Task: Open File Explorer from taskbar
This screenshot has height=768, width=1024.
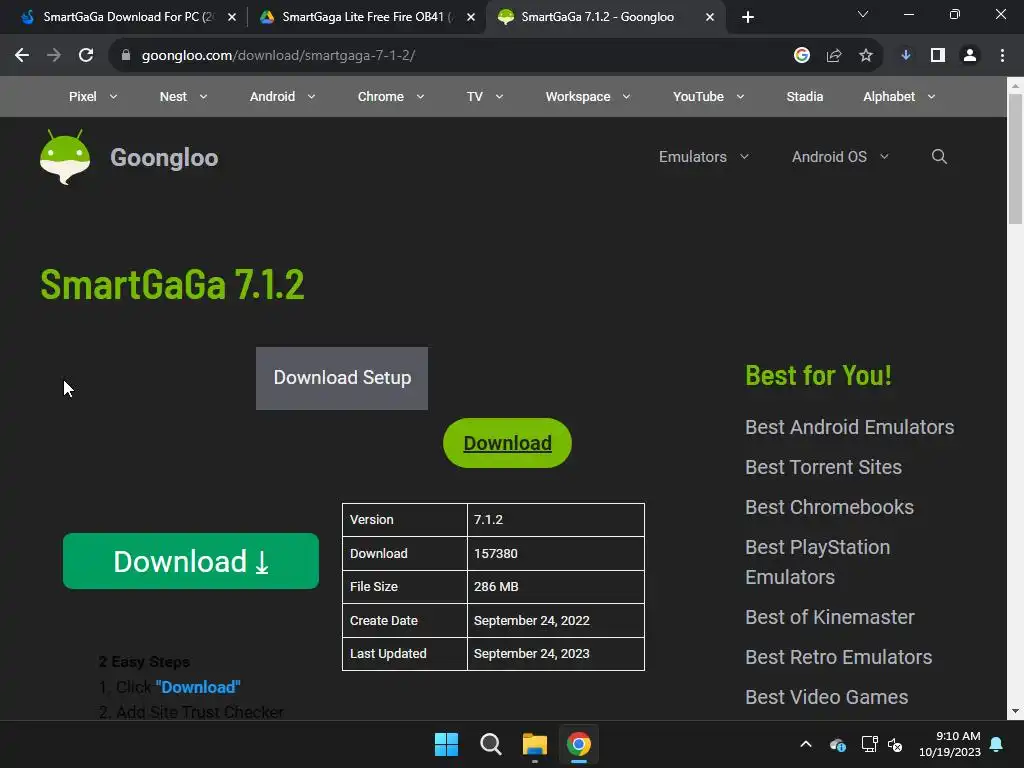Action: (x=535, y=744)
